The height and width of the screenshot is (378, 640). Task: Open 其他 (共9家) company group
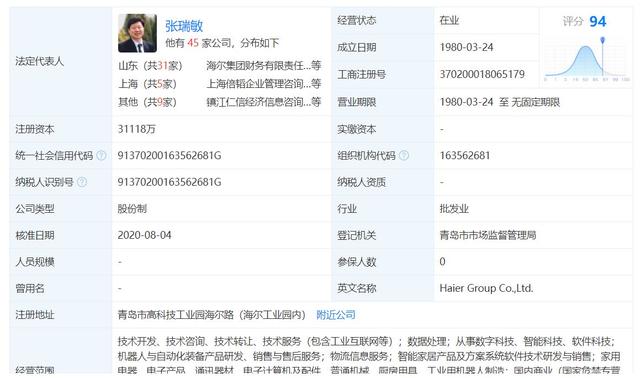point(147,102)
